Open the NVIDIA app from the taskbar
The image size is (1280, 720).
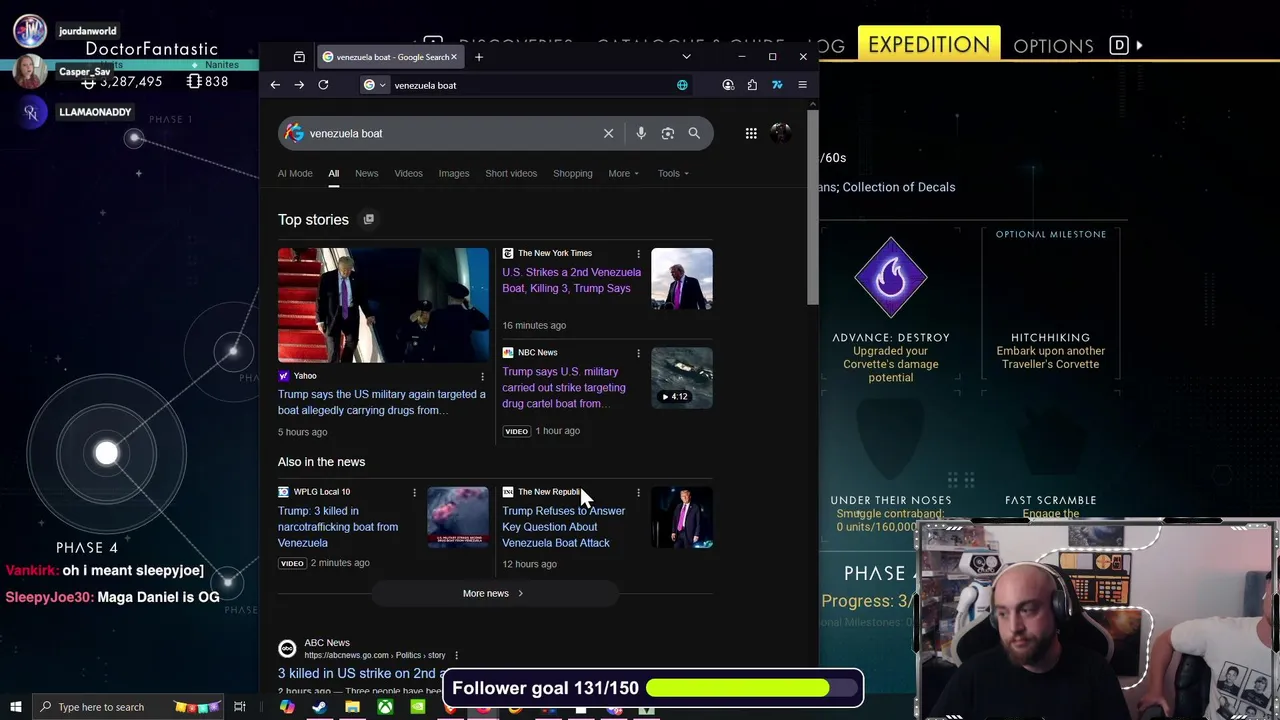(x=418, y=707)
